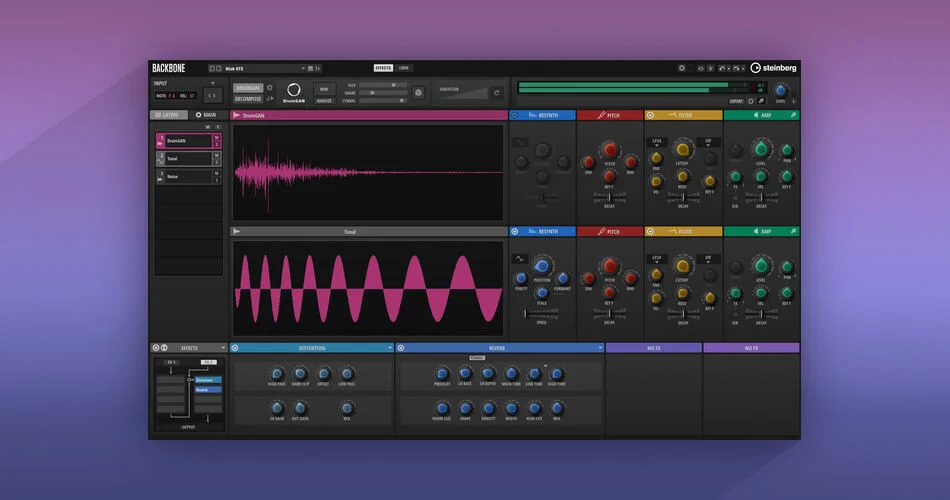This screenshot has height=500, width=950.
Task: Click the wrench icon in top AMP header
Action: tap(793, 115)
